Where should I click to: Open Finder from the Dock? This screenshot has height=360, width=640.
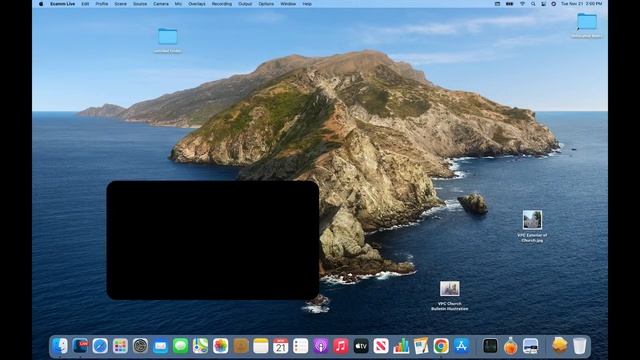(60, 346)
